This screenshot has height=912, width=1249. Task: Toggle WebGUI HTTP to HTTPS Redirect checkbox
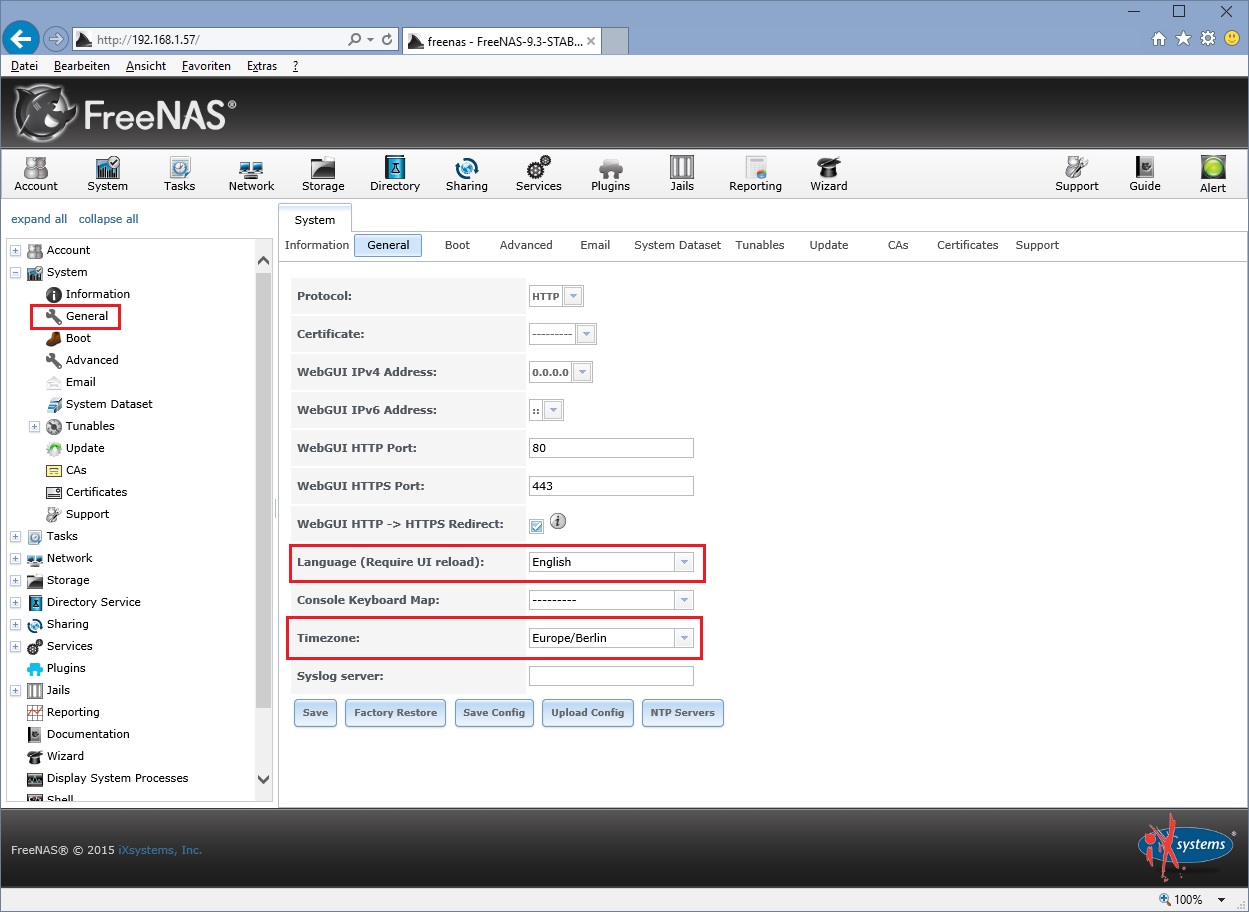[x=537, y=525]
